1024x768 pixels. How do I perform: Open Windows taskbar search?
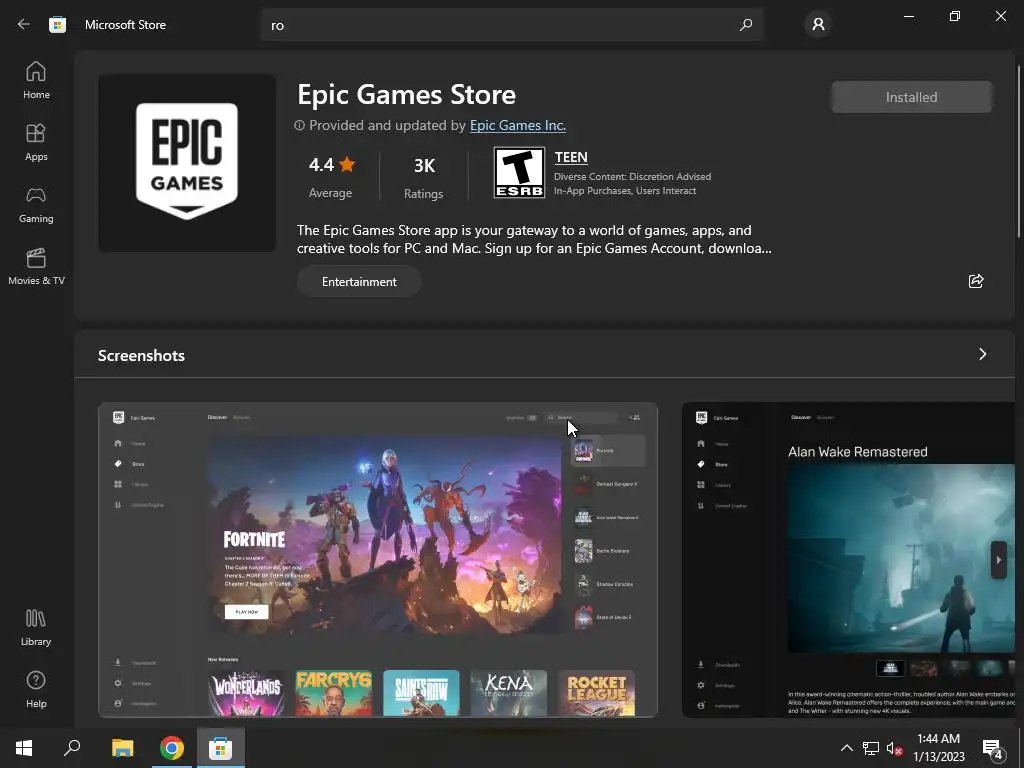click(x=72, y=748)
